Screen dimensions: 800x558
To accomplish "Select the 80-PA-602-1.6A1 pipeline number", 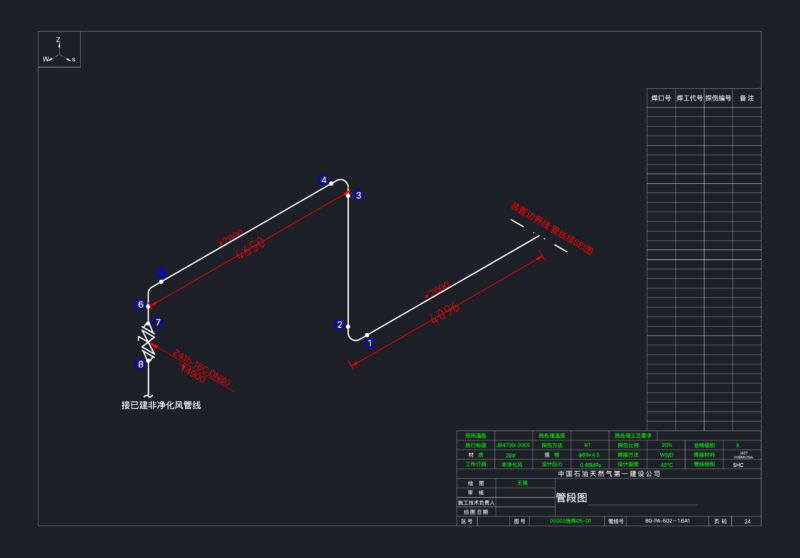I will point(667,521).
